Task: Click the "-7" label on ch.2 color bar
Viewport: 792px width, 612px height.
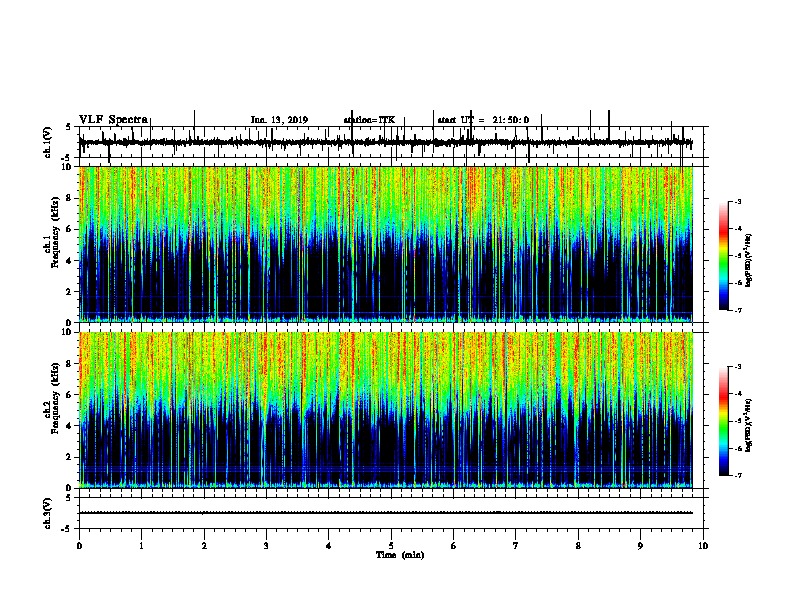Action: 737,476
